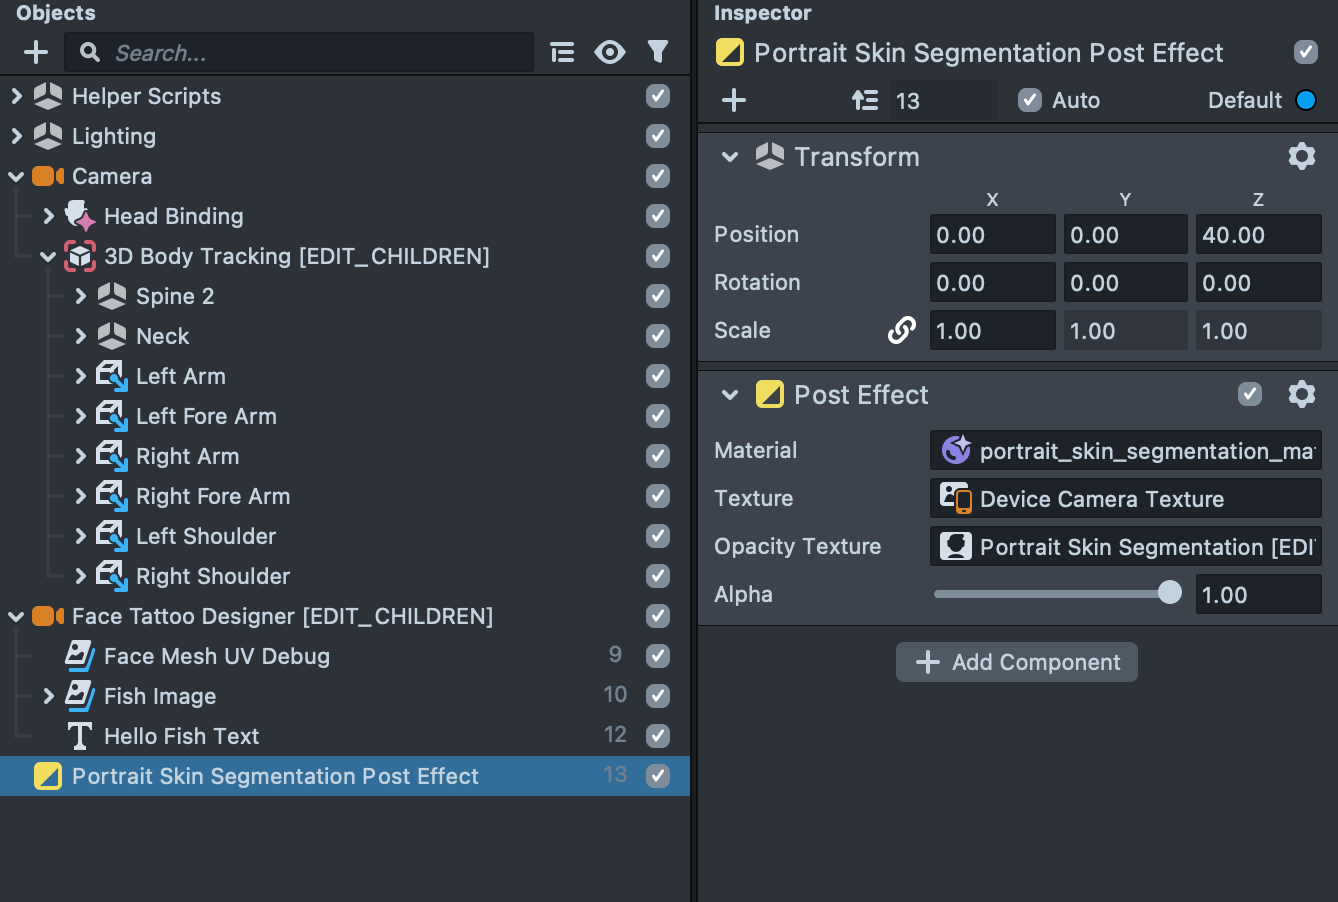Image resolution: width=1338 pixels, height=902 pixels.
Task: Disable the Post Effect component checkbox
Action: 1250,394
